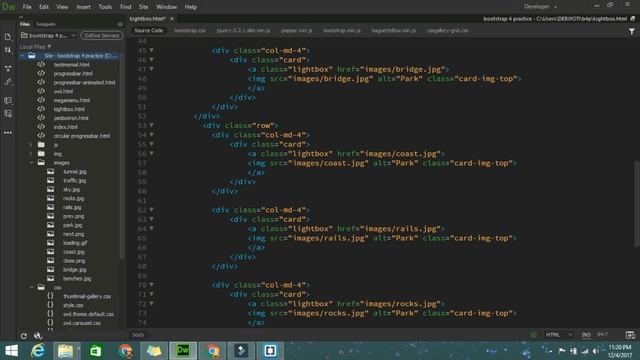Click the body tag selector in status bar
Image resolution: width=640 pixels, height=360 pixels.
(x=138, y=335)
